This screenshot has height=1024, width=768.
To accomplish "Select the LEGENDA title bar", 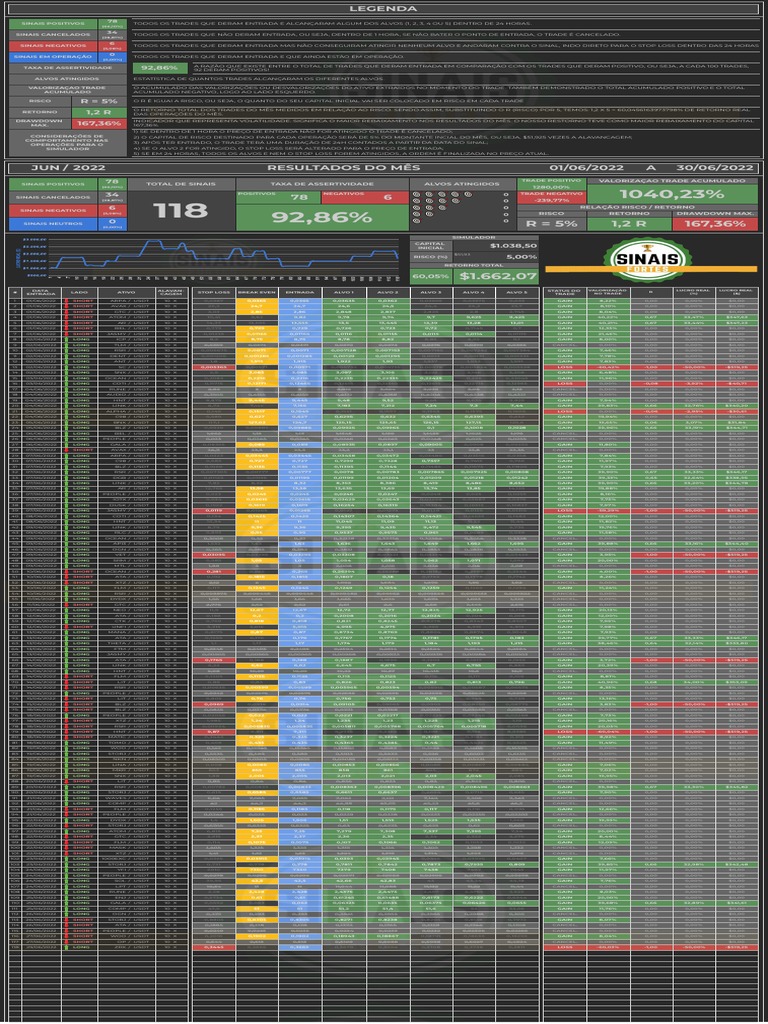I will point(383,8).
